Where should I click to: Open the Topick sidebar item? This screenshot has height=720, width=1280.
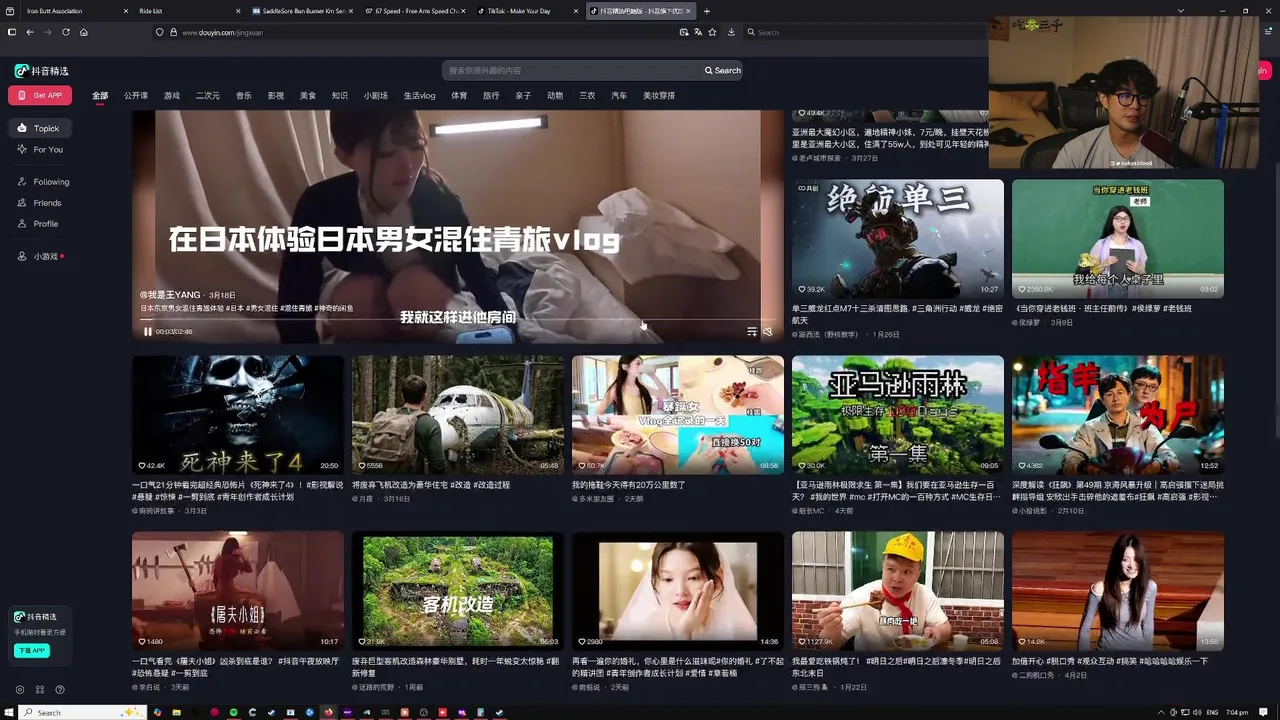[39, 128]
